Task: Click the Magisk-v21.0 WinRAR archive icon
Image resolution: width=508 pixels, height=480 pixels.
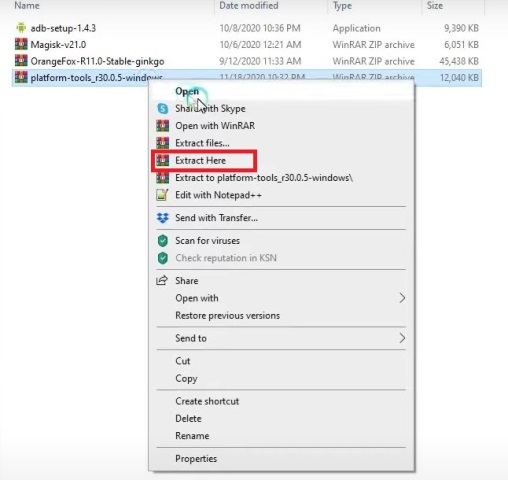Action: click(21, 44)
